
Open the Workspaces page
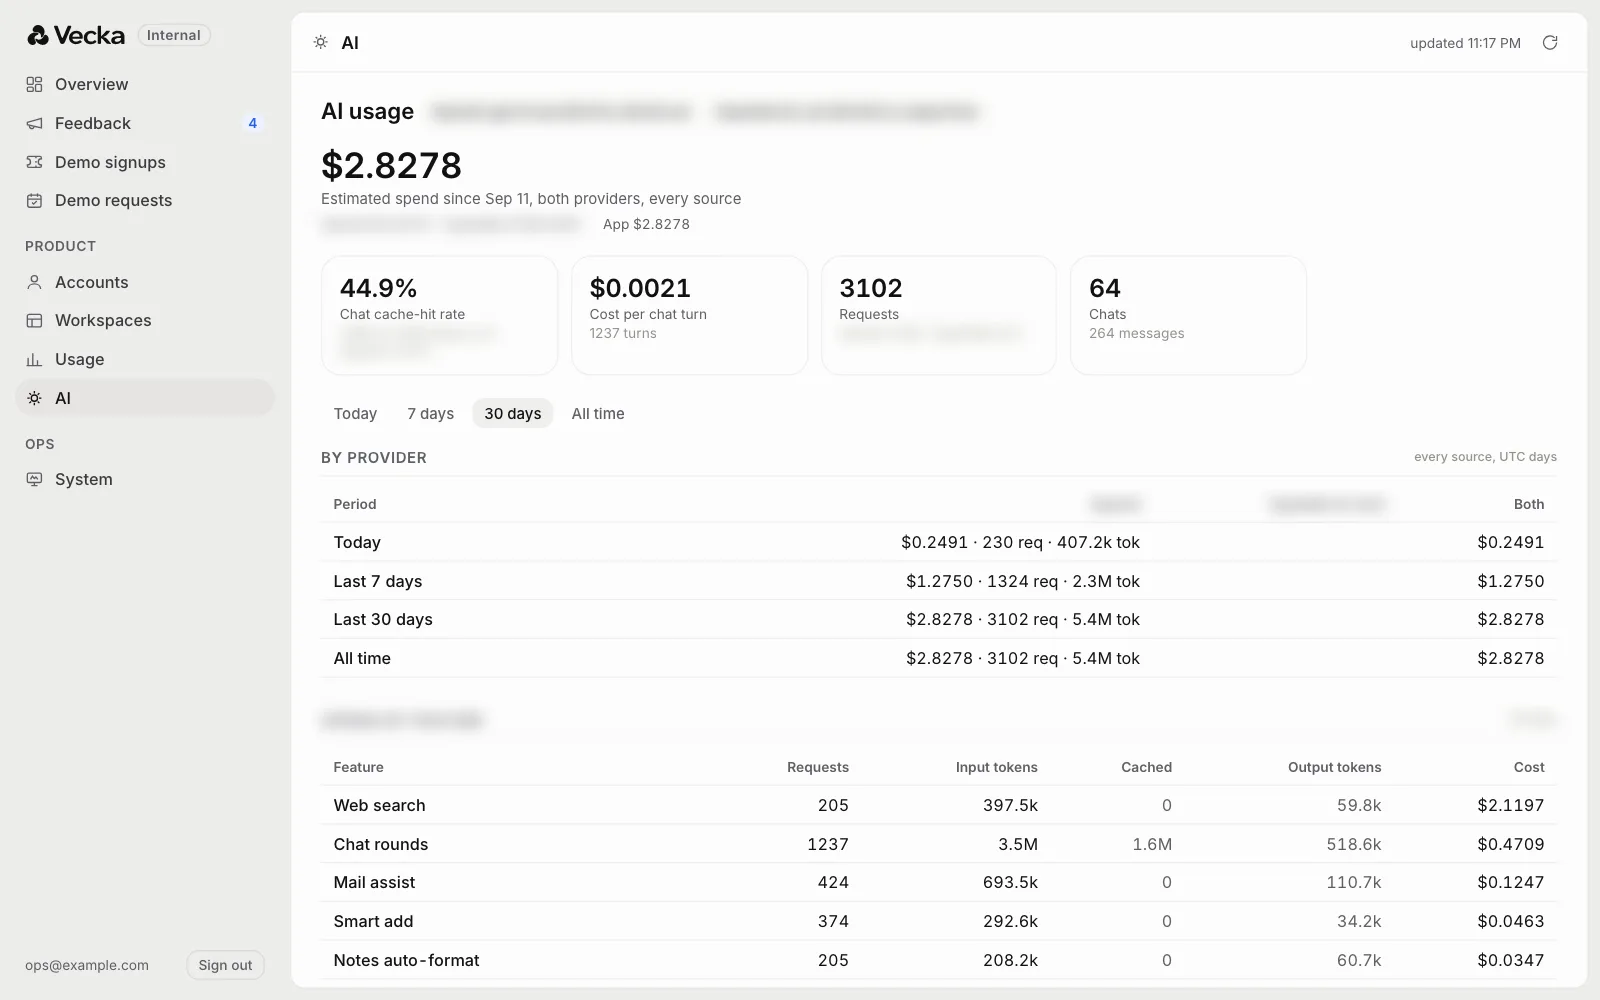point(145,320)
